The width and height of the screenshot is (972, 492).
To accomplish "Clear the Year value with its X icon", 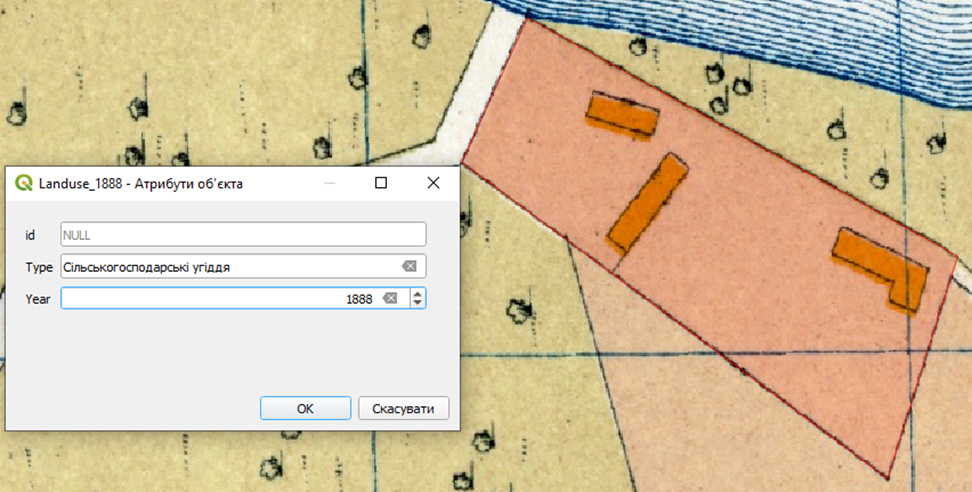I will pyautogui.click(x=389, y=298).
